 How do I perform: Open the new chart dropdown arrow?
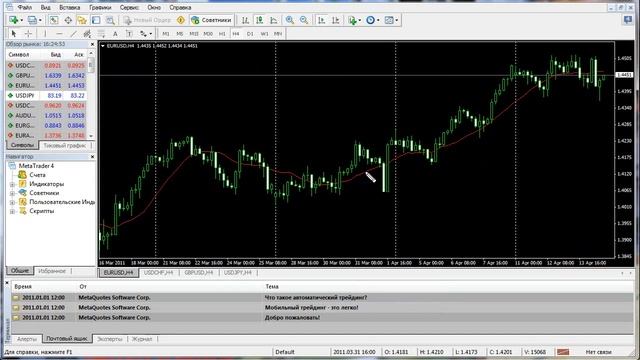21,20
